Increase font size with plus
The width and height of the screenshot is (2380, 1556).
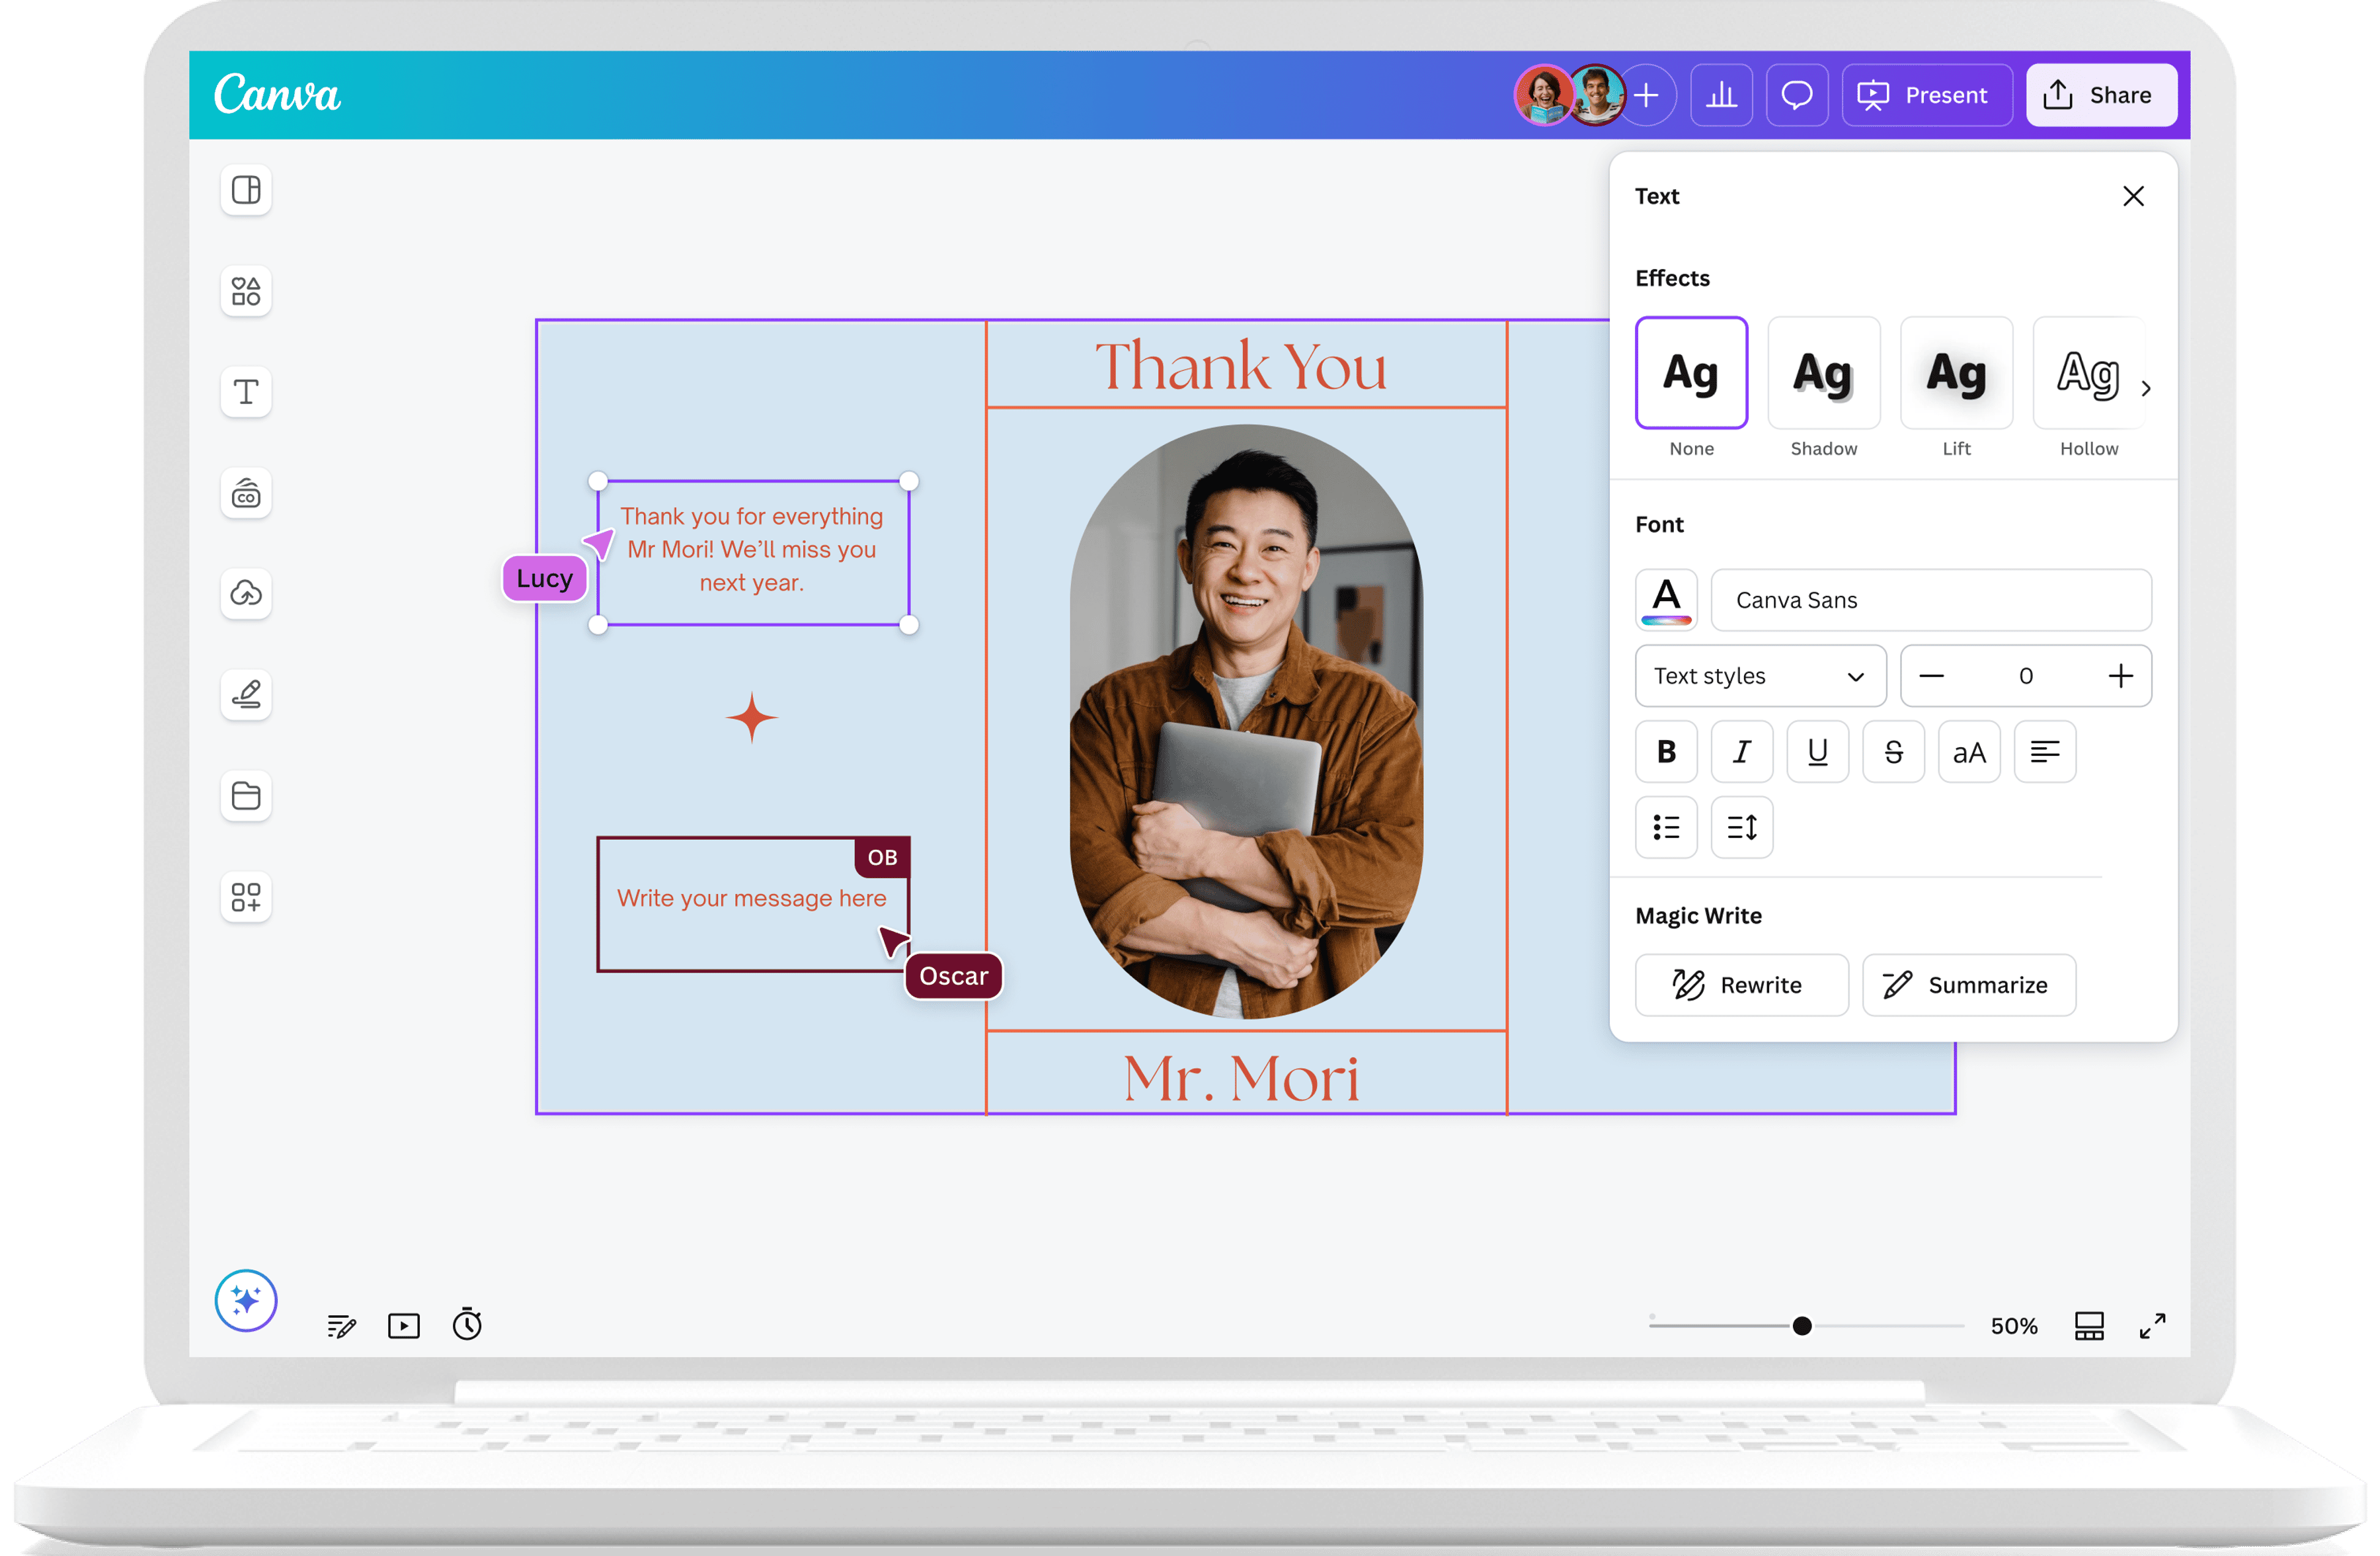[2120, 676]
